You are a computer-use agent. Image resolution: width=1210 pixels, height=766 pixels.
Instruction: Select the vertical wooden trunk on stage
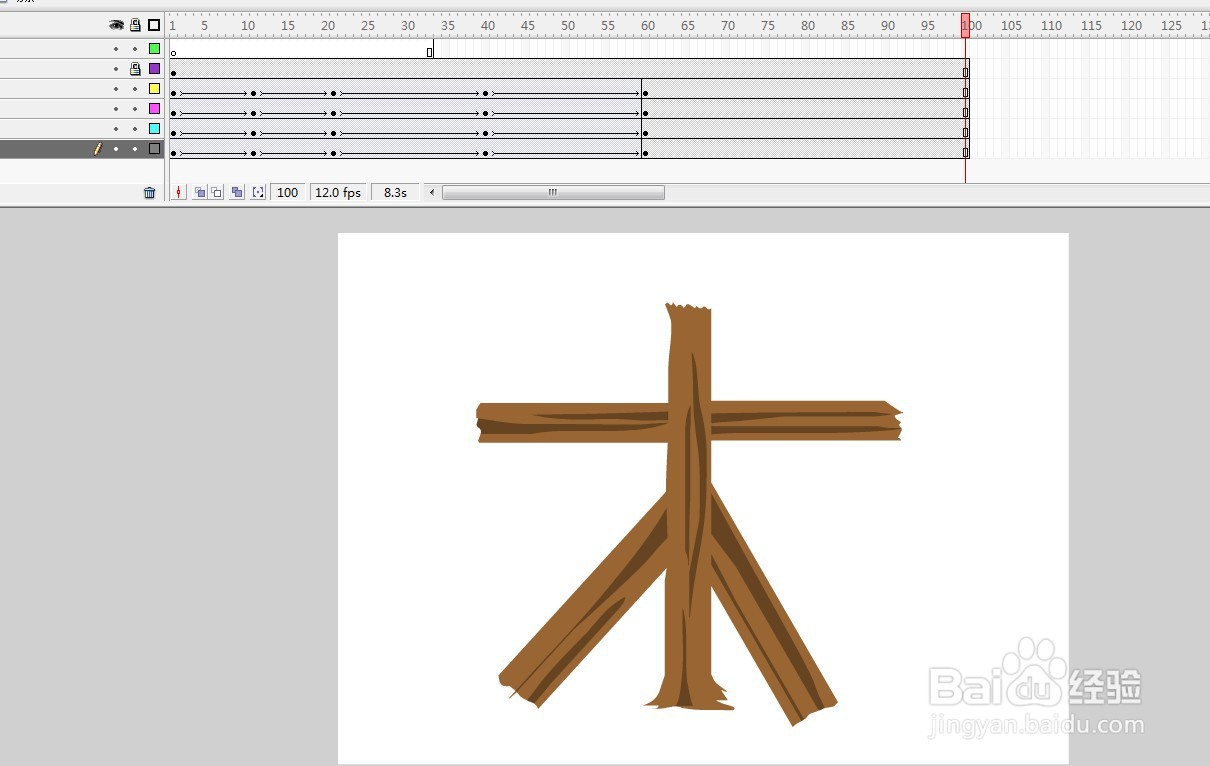point(688,507)
